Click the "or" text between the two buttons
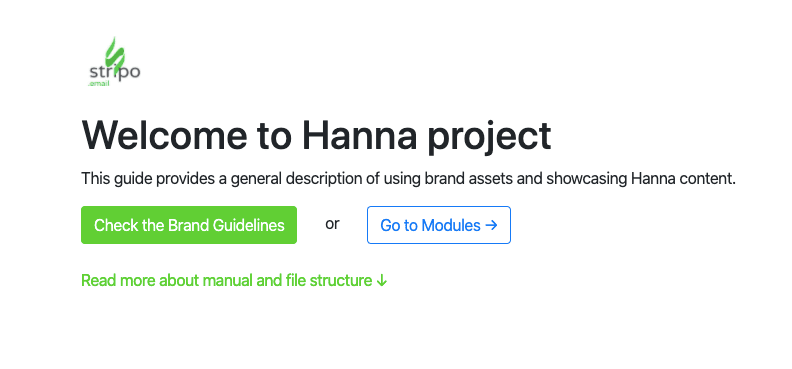The width and height of the screenshot is (792, 369). [x=332, y=224]
